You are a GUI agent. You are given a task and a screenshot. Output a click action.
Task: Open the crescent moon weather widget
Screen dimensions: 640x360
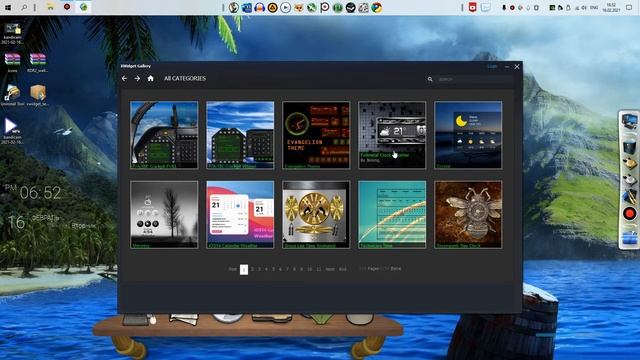pos(468,135)
